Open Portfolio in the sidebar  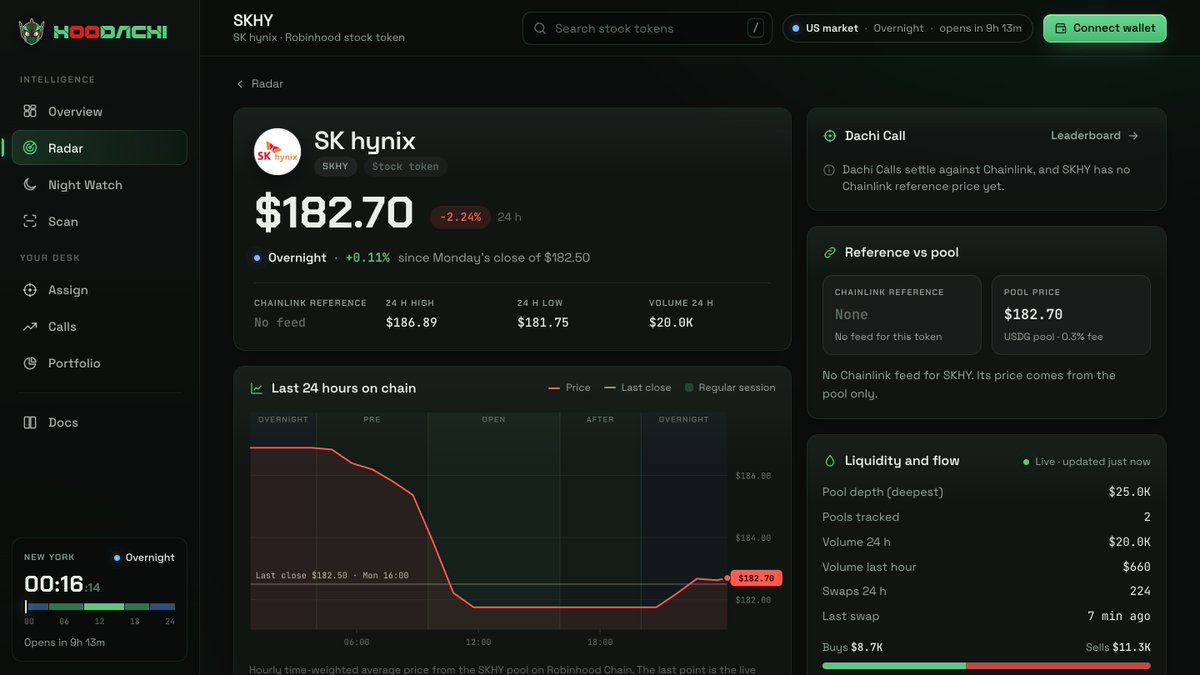100,363
